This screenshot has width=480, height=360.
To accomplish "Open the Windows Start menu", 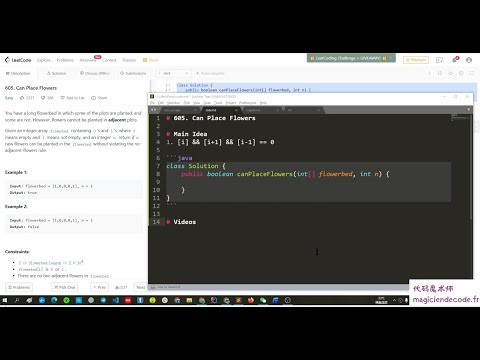I will click(5, 300).
